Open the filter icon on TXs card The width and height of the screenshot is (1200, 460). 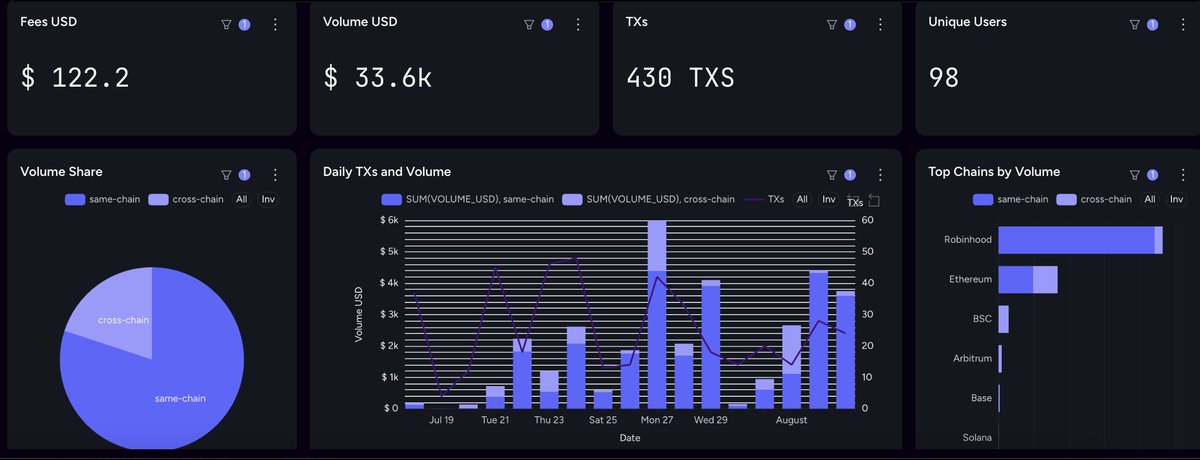click(832, 24)
